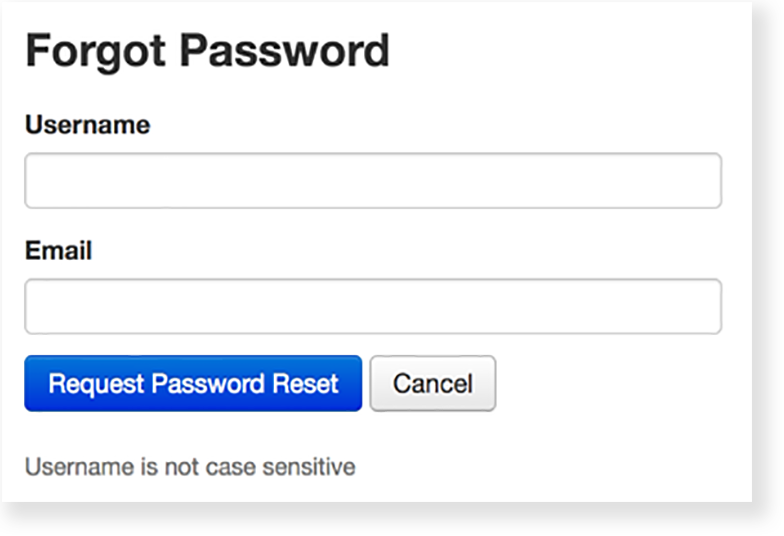Submit the form with the blue button

(193, 384)
